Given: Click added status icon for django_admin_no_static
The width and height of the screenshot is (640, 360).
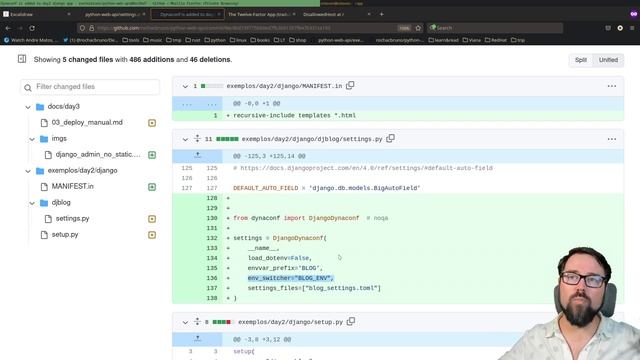Looking at the screenshot, I should [x=152, y=155].
